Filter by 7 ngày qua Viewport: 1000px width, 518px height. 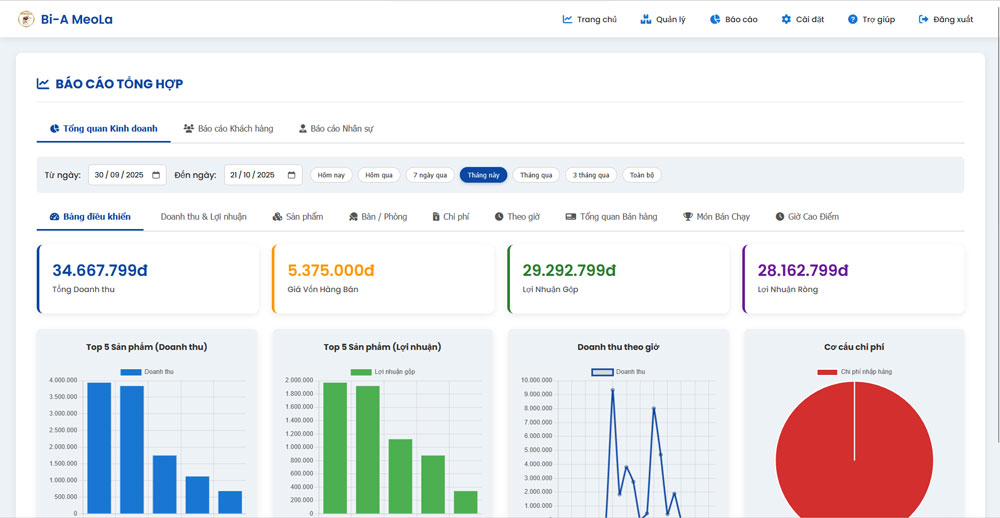click(x=430, y=175)
